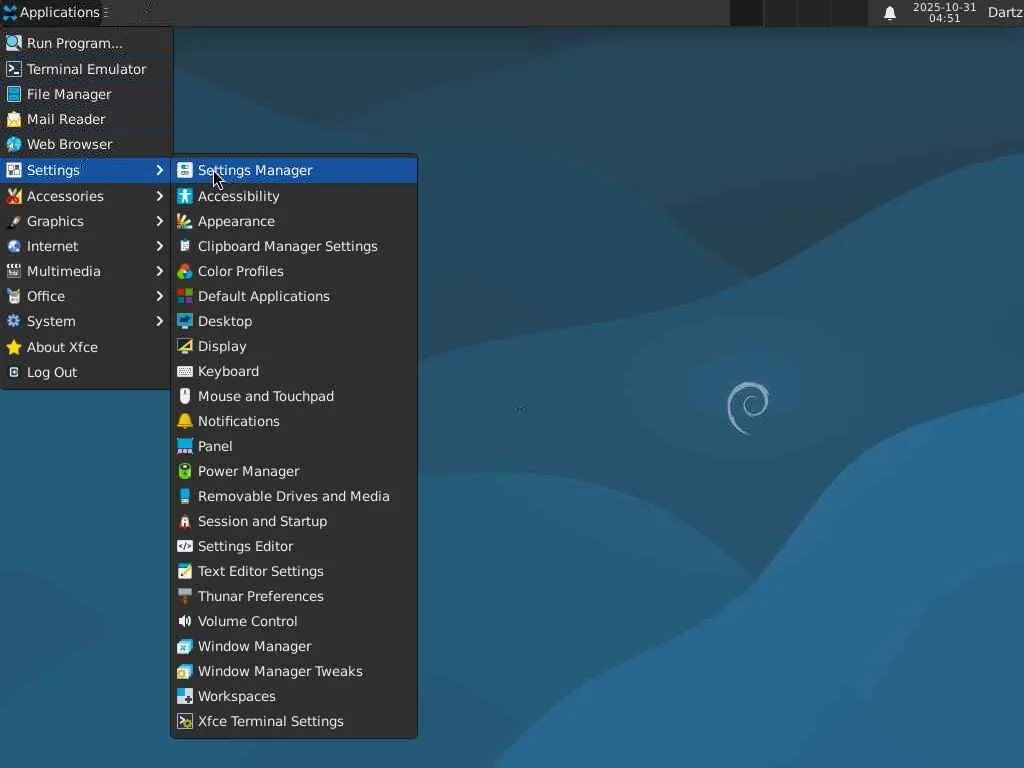Click the Accessibility icon in Settings submenu
Viewport: 1024px width, 768px height.
185,196
